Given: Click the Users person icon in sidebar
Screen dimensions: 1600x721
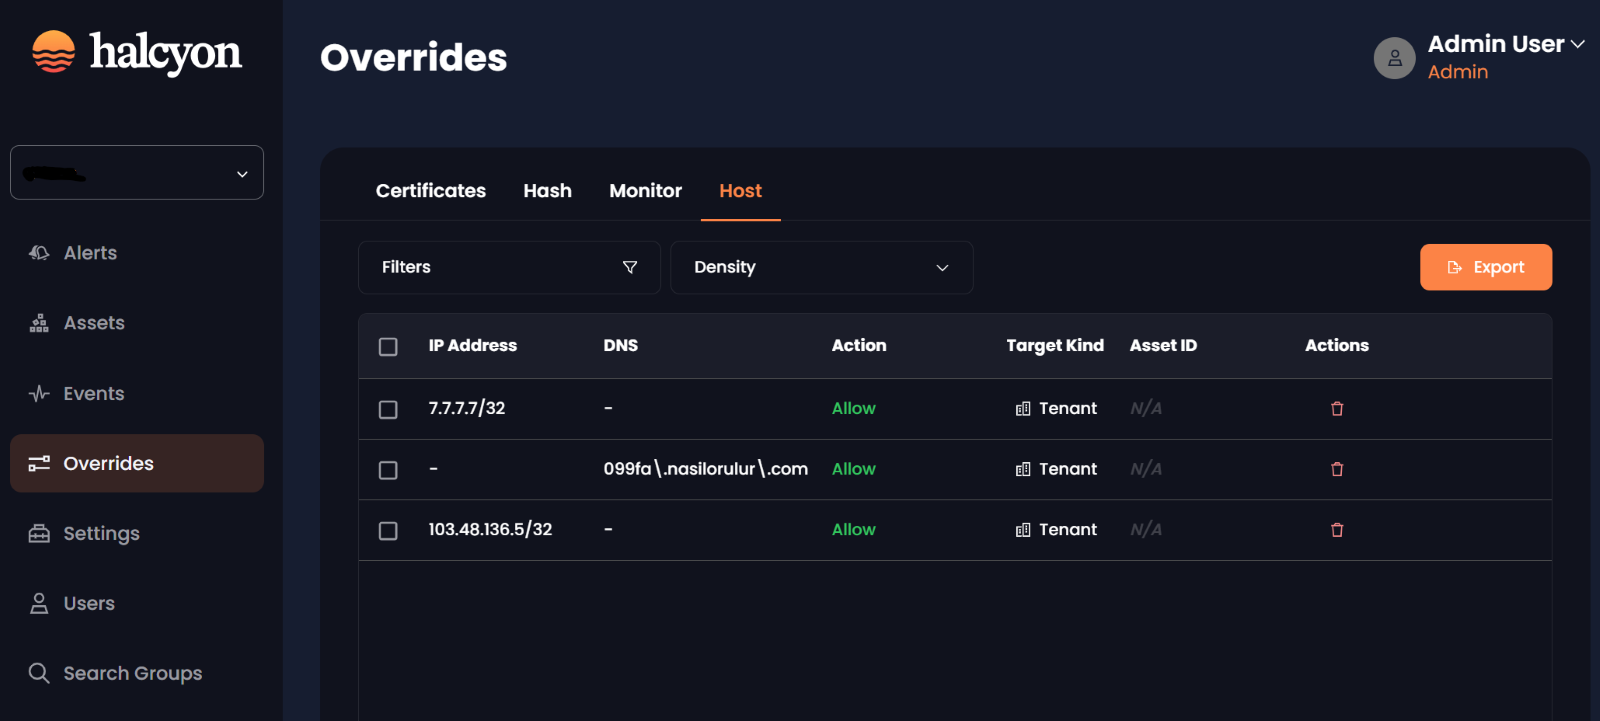Looking at the screenshot, I should pyautogui.click(x=39, y=603).
